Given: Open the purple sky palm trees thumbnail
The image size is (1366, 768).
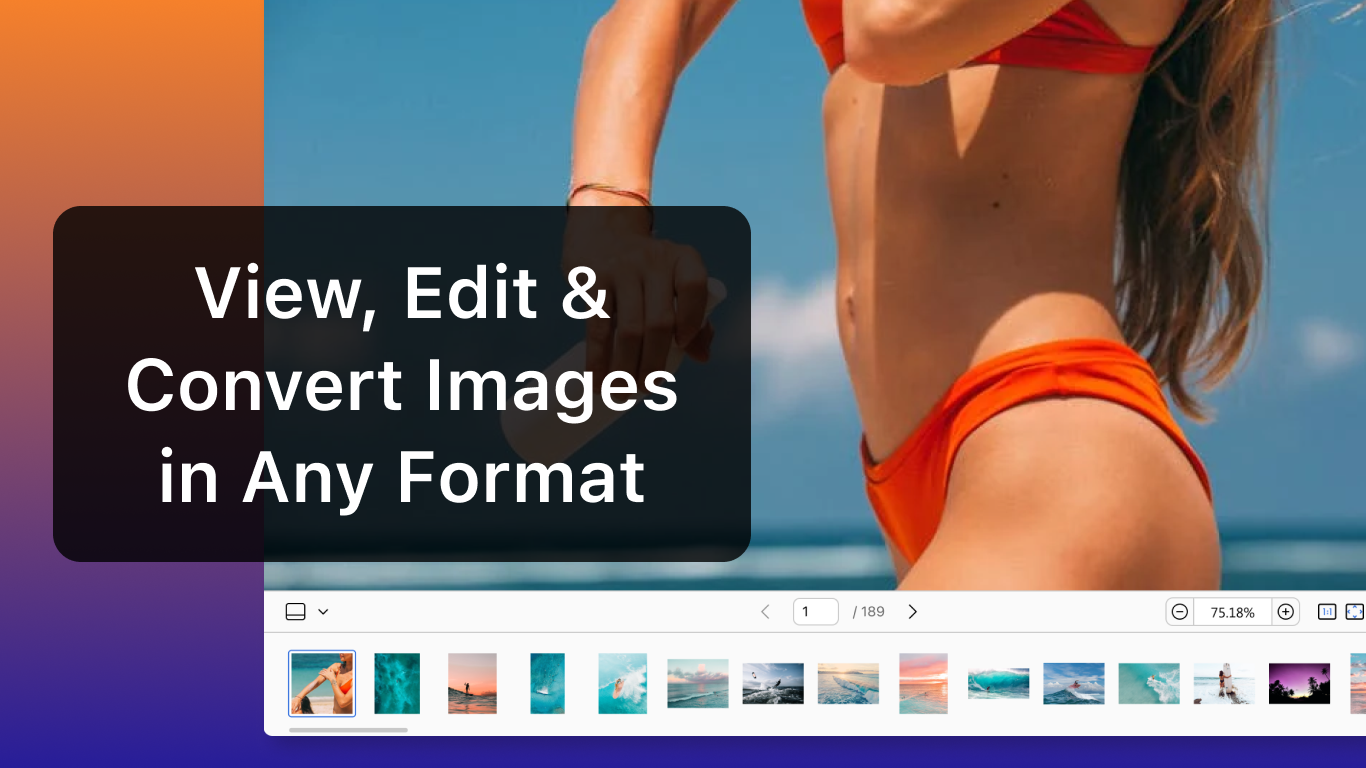Looking at the screenshot, I should (1299, 684).
